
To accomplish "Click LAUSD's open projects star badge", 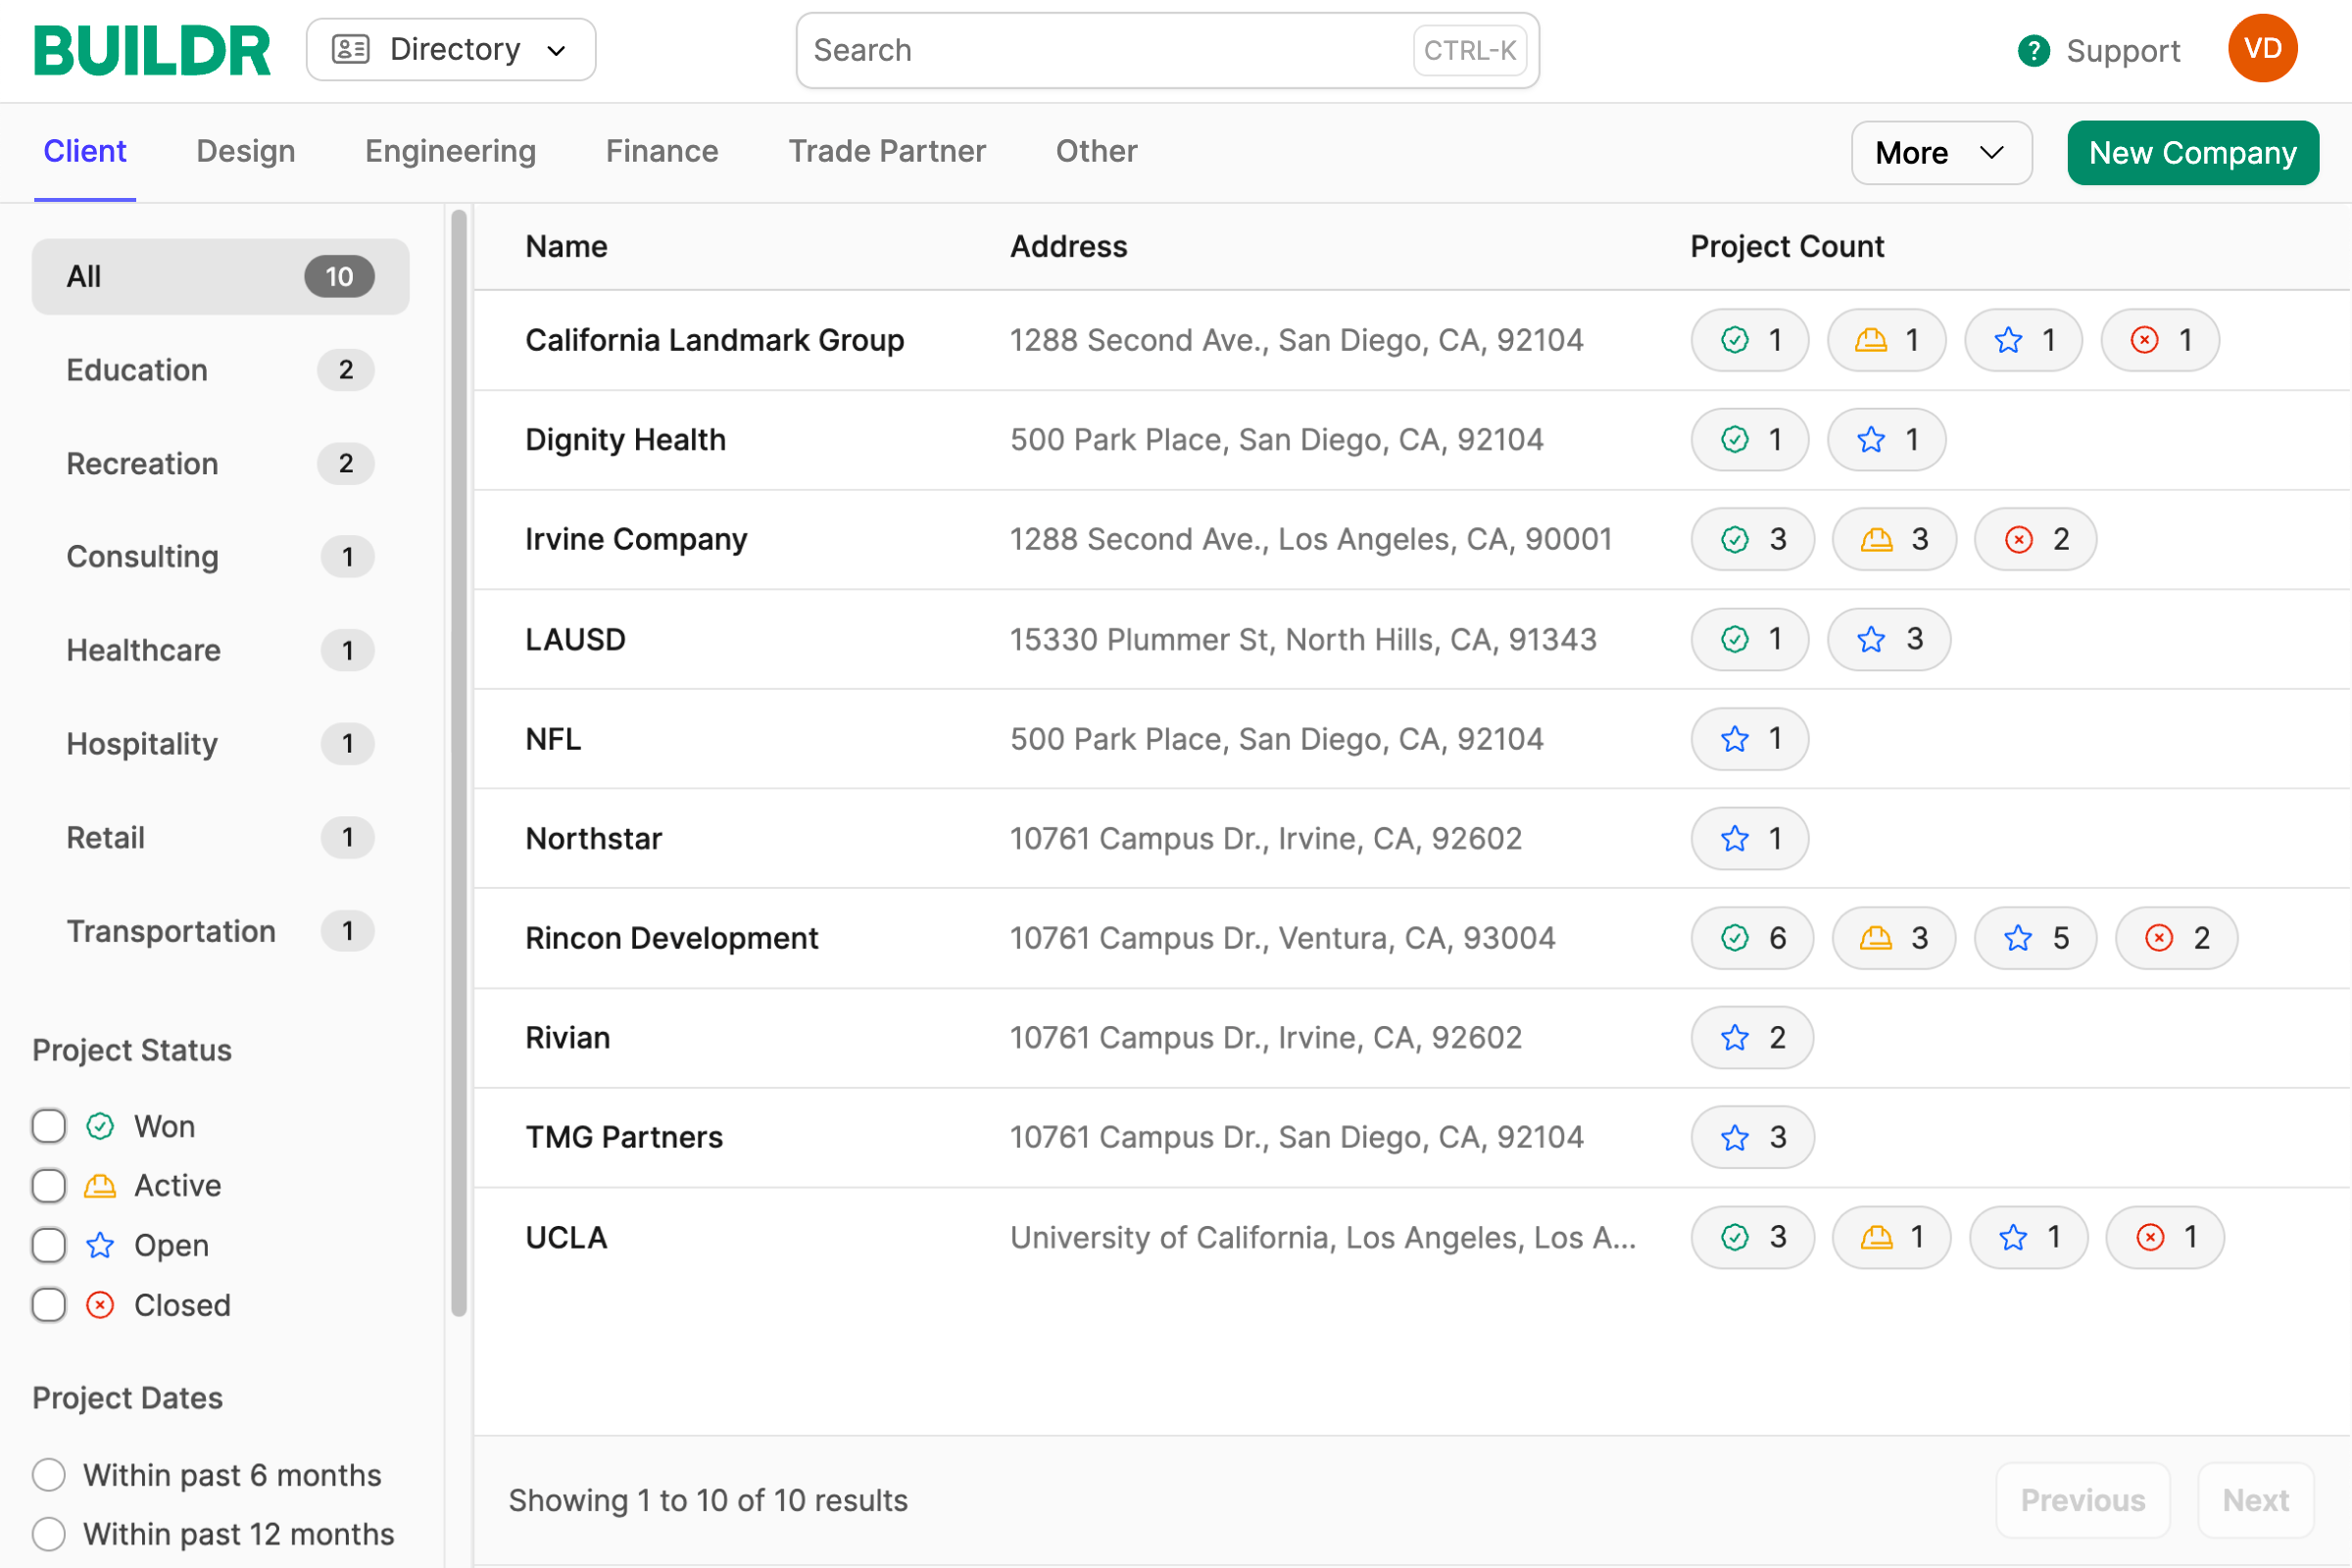I will [x=1888, y=639].
